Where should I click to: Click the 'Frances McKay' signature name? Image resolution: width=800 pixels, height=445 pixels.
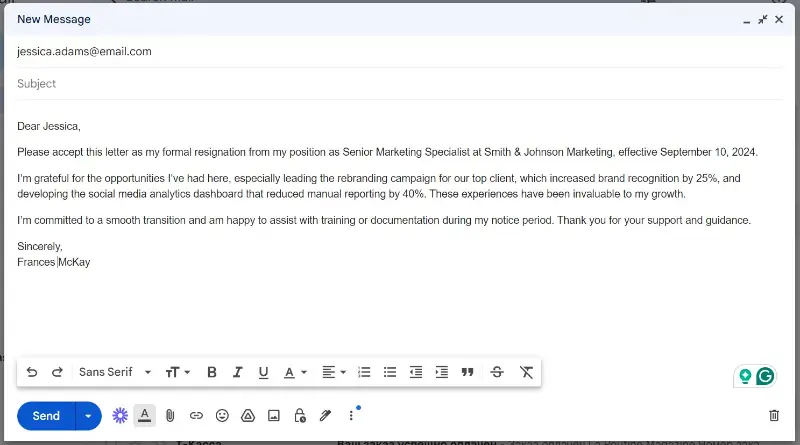coord(54,262)
